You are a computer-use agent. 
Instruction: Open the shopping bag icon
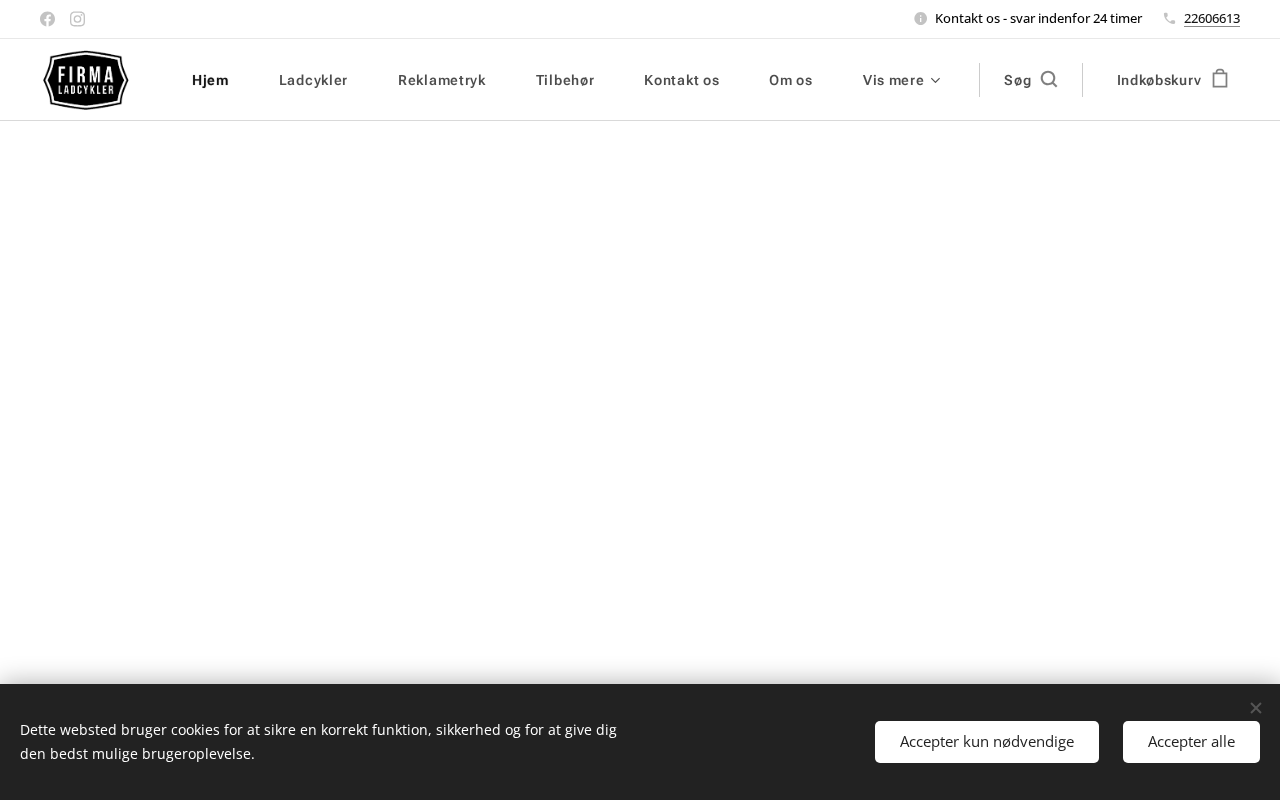(1220, 78)
